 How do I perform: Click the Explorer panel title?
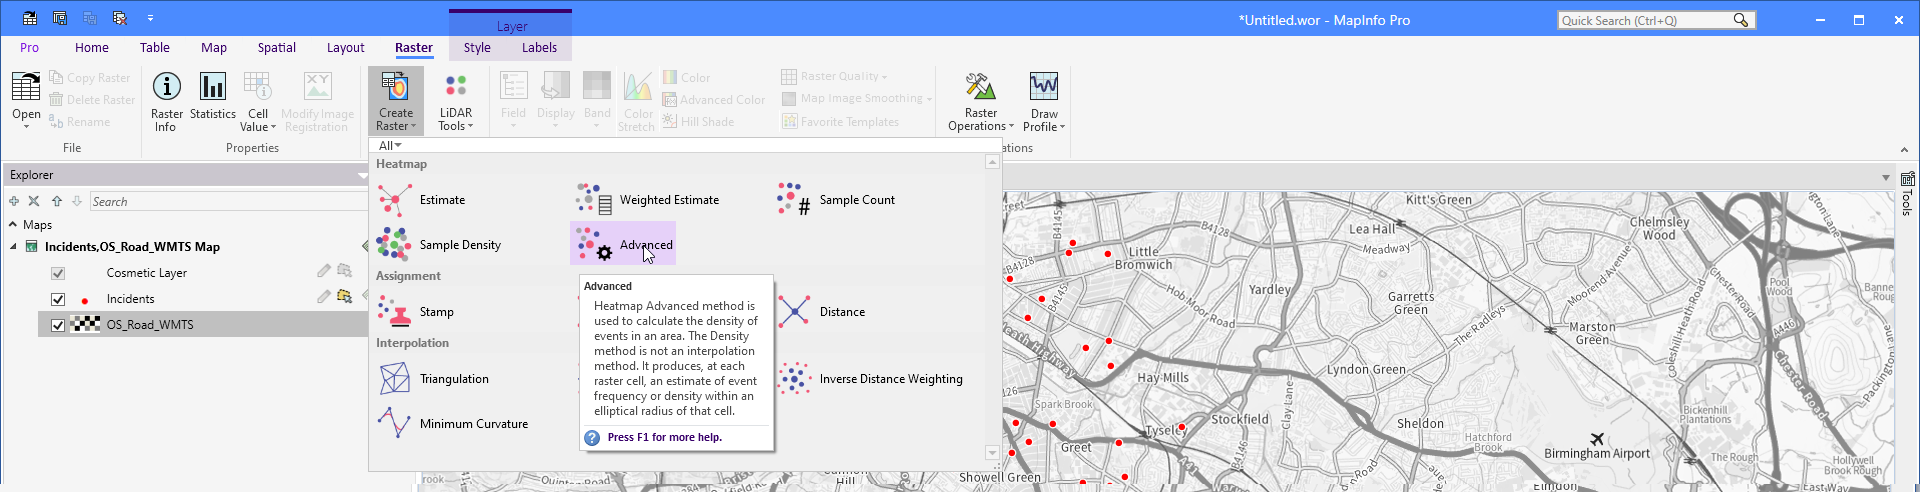tap(32, 175)
